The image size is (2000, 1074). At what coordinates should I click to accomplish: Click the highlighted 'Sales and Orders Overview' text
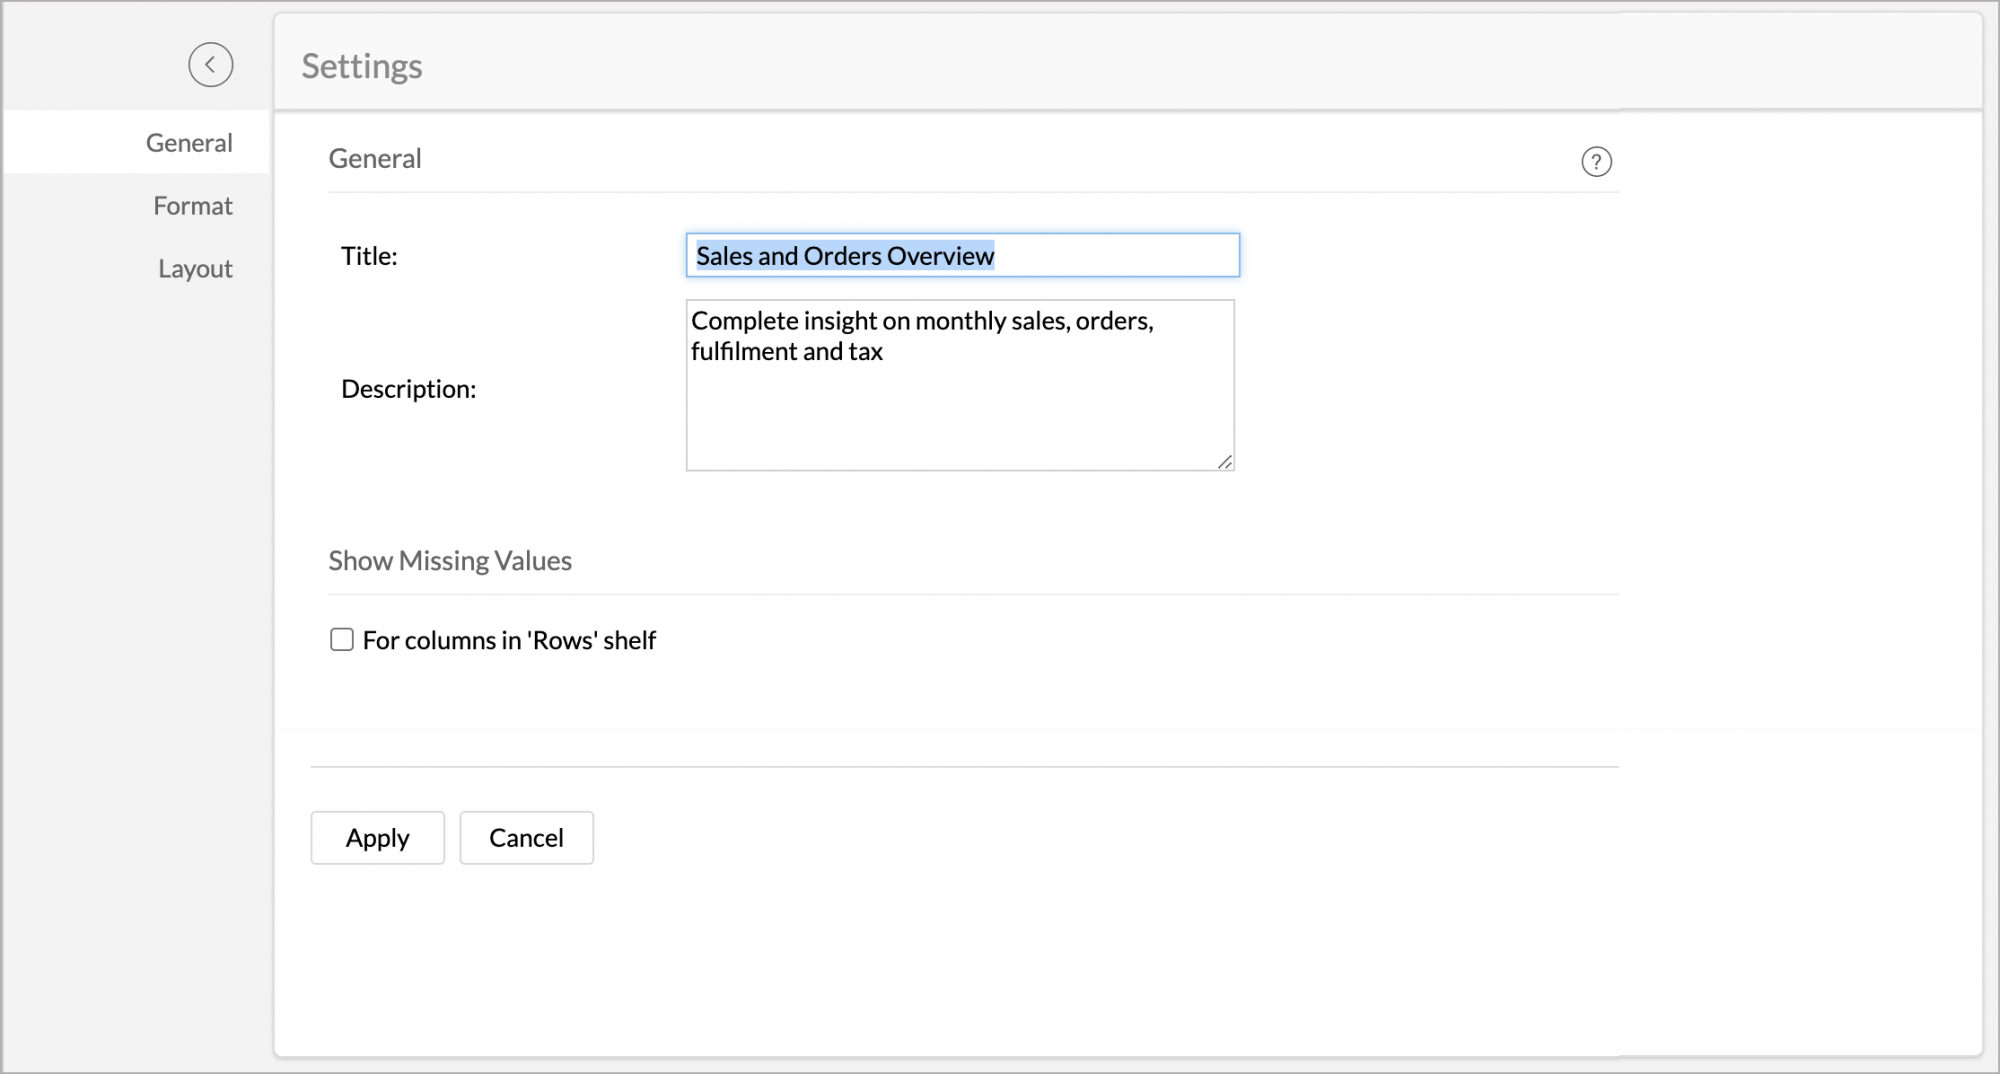[844, 256]
